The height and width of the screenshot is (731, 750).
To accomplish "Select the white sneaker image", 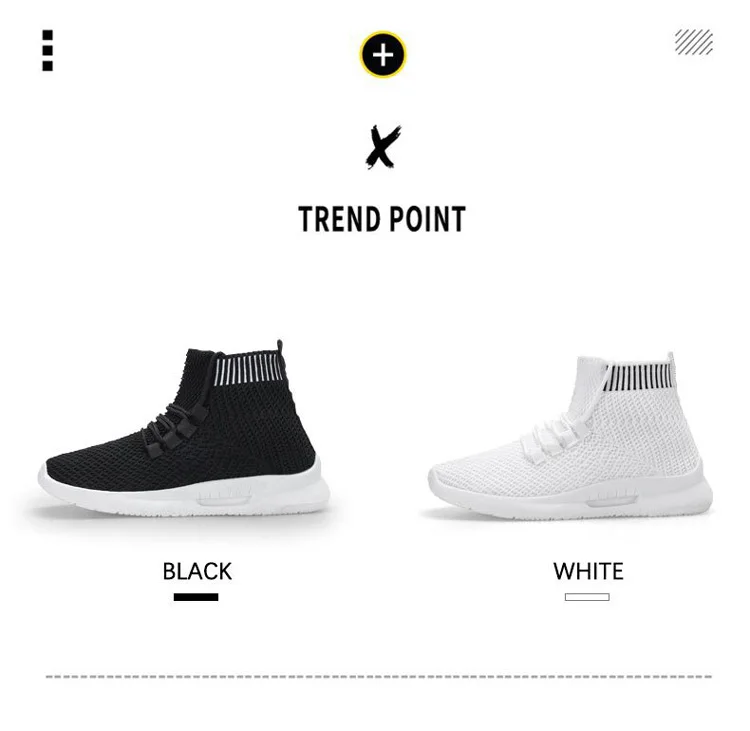I will (x=571, y=436).
